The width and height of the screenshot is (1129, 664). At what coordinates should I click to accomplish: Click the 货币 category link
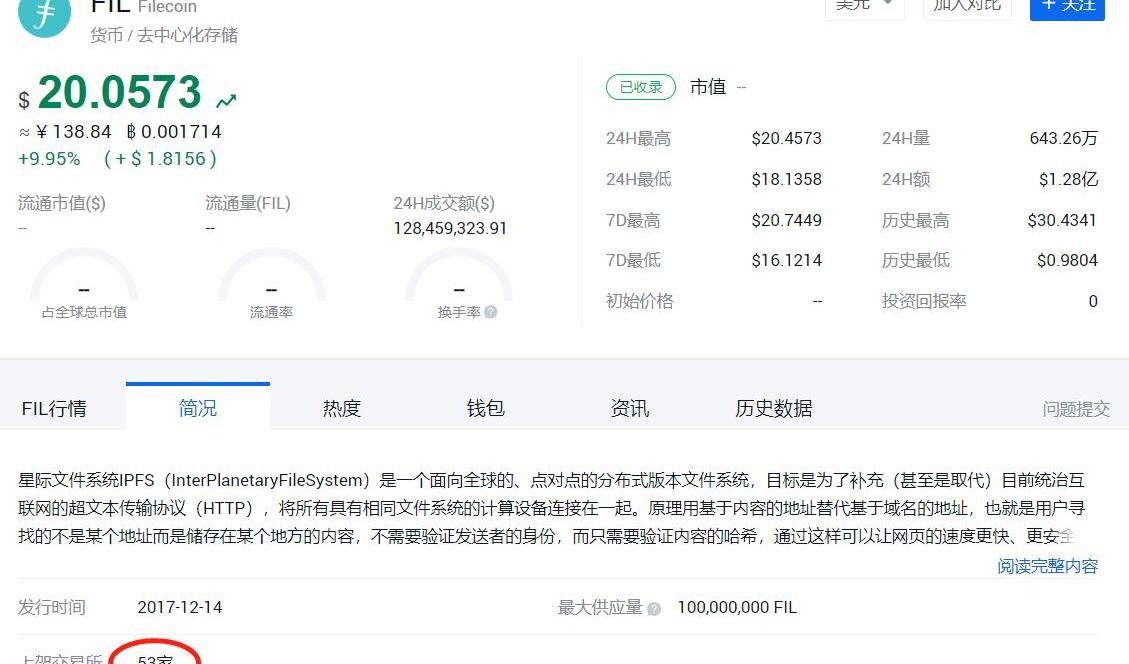tap(106, 35)
